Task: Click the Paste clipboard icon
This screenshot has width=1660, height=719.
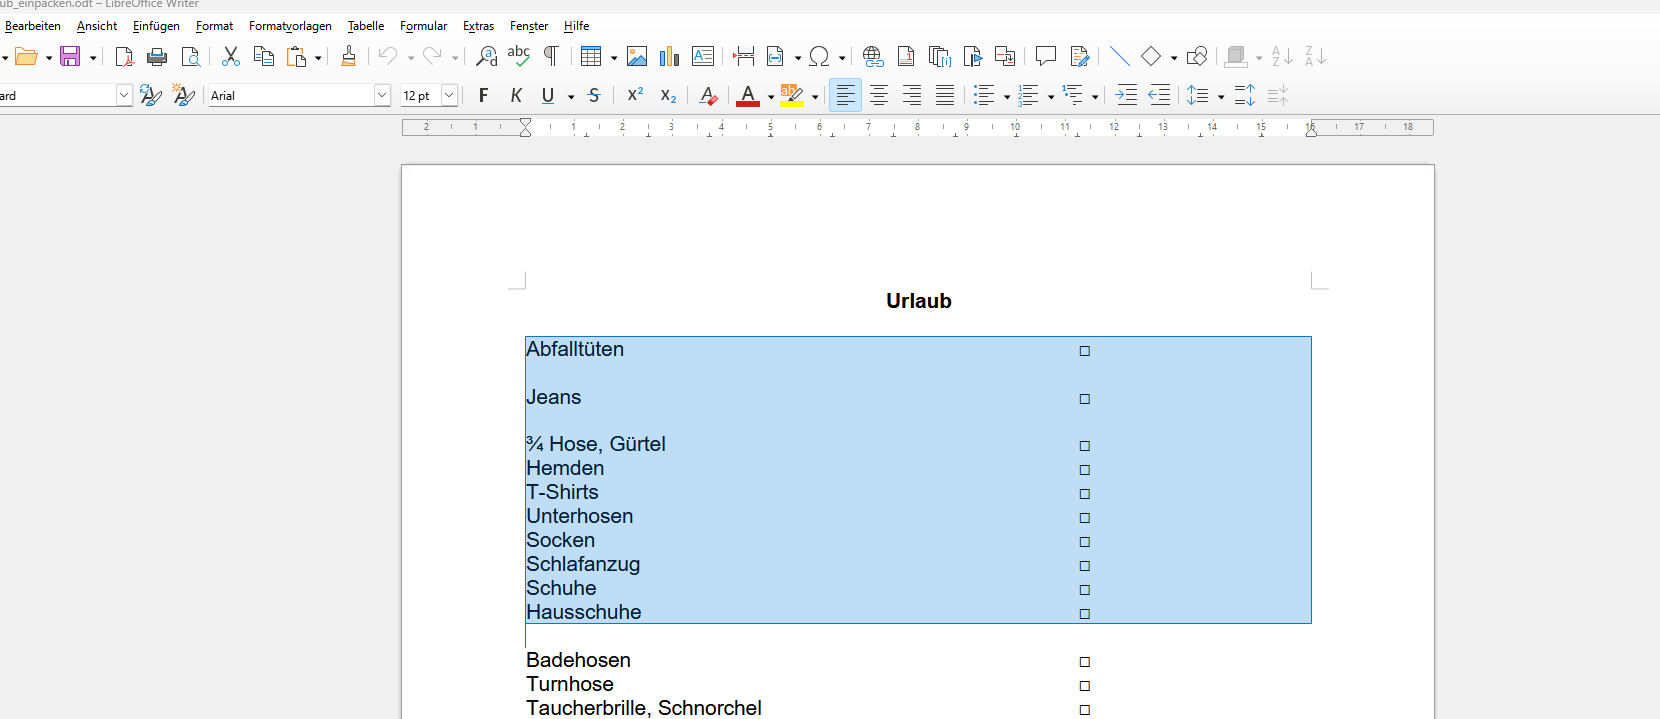Action: 297,57
